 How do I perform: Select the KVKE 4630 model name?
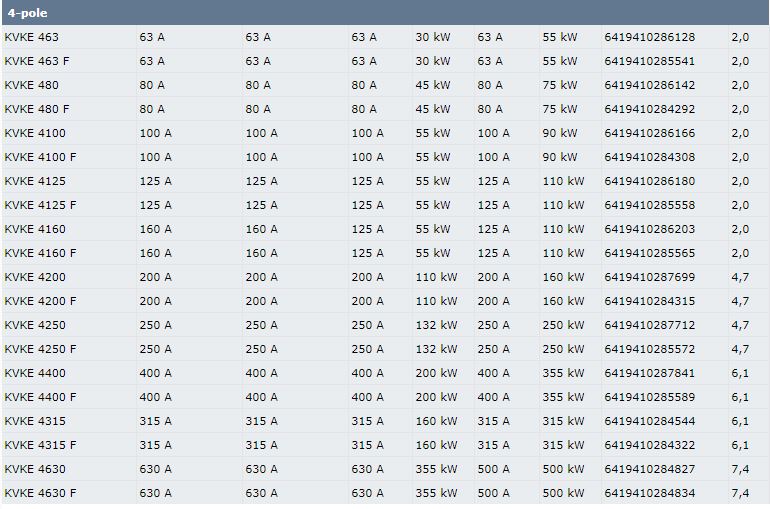point(35,470)
